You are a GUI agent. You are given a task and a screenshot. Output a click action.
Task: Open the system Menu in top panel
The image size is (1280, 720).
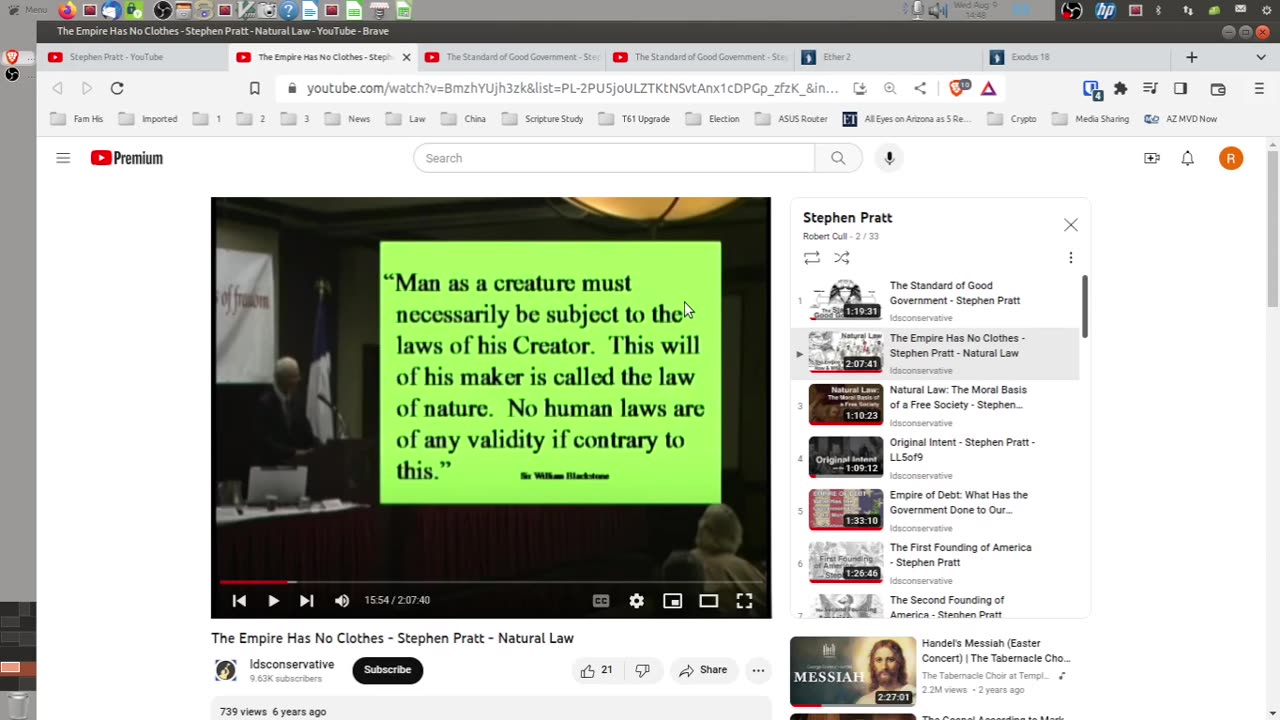(x=28, y=10)
